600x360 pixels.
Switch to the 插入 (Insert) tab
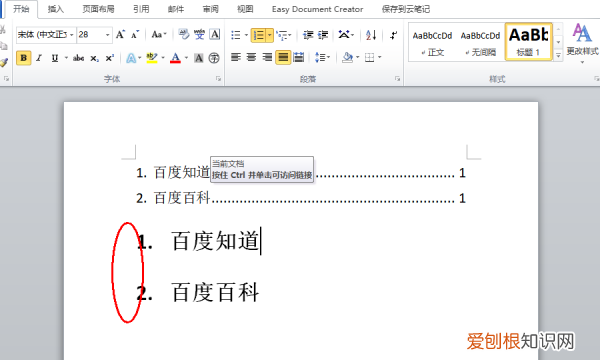[x=56, y=9]
